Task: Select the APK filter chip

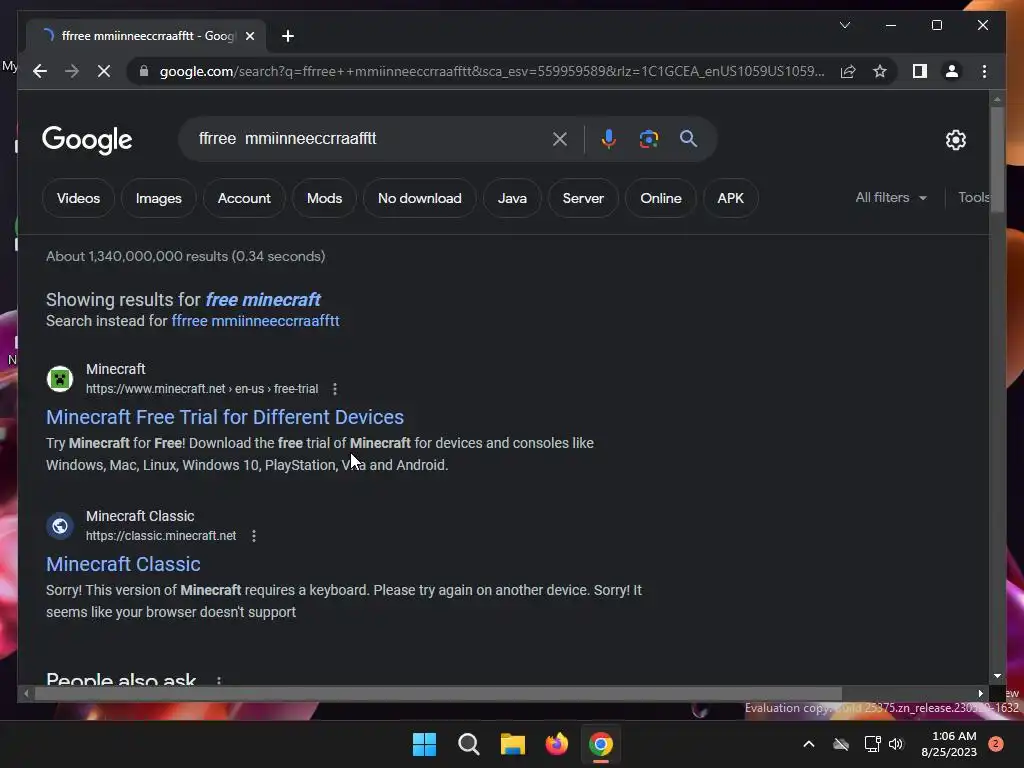Action: point(731,198)
